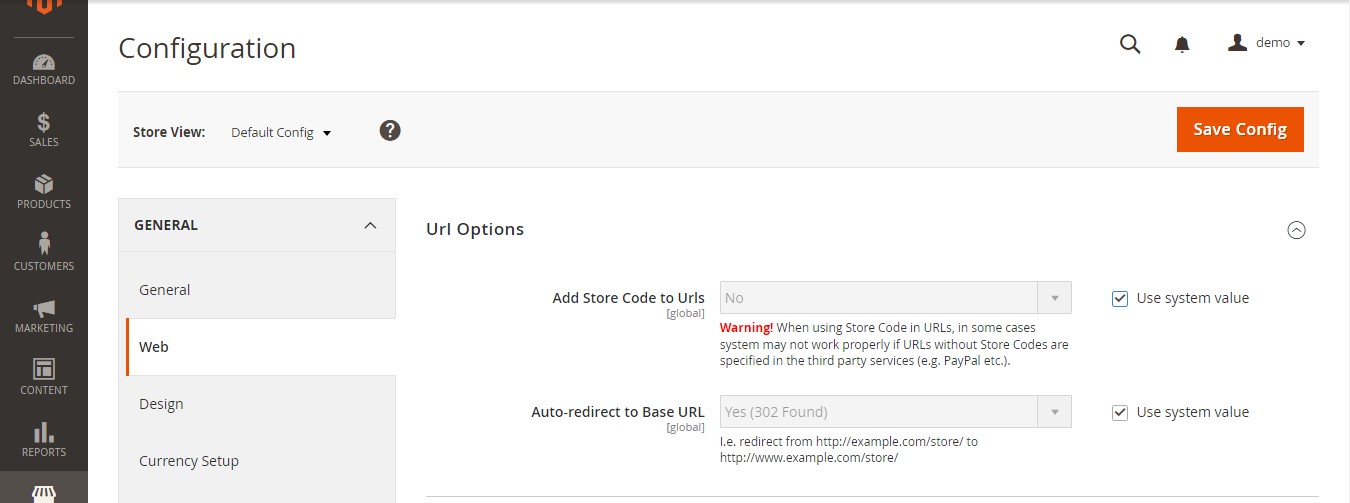Uncheck Use system value for Add Store Code
1350x503 pixels.
tap(1120, 298)
